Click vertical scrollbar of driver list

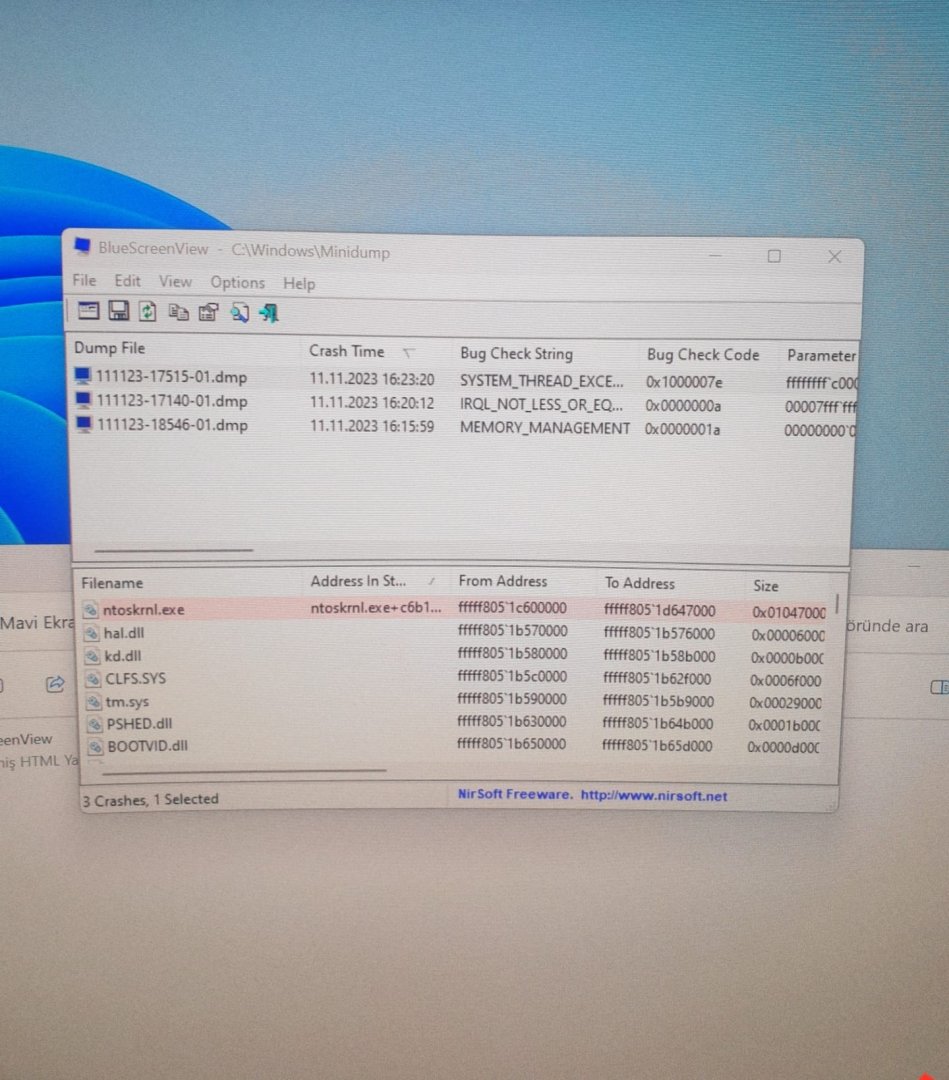(837, 605)
